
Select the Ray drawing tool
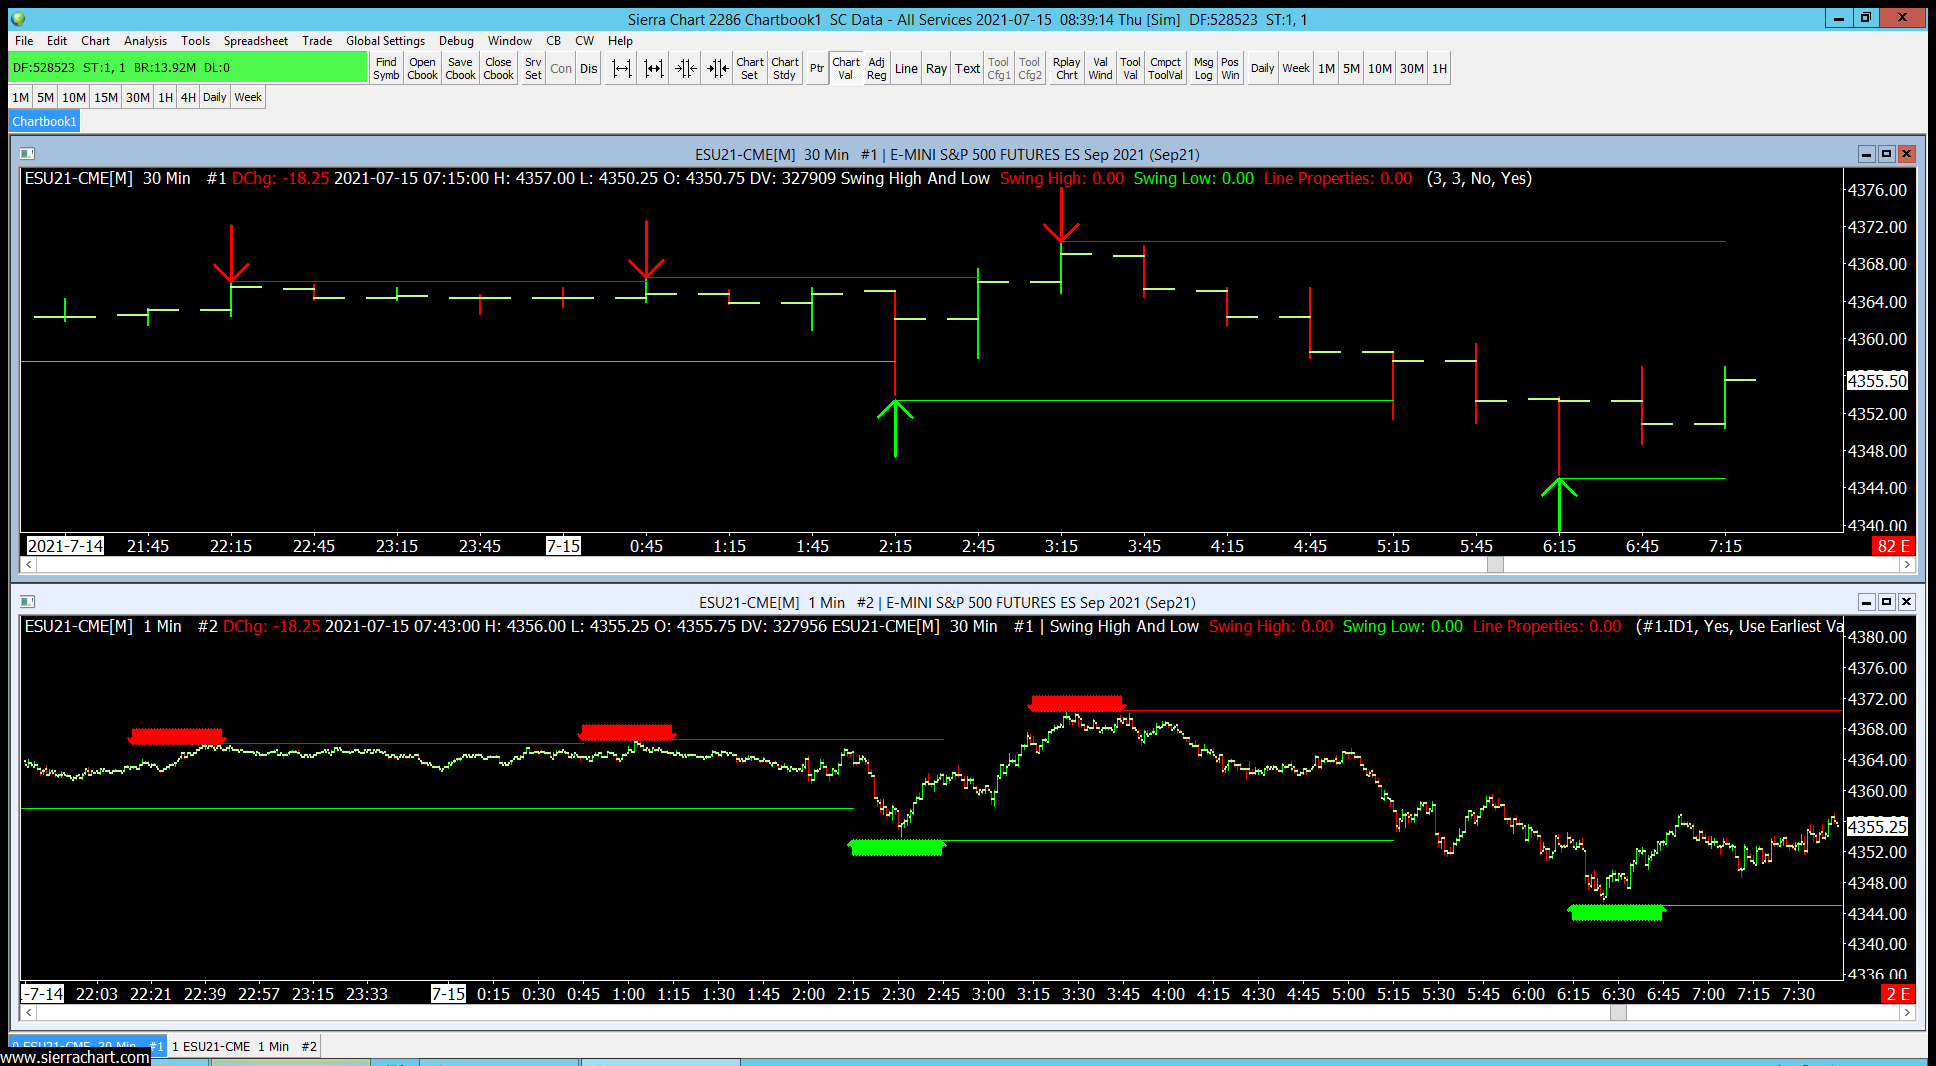pos(936,68)
